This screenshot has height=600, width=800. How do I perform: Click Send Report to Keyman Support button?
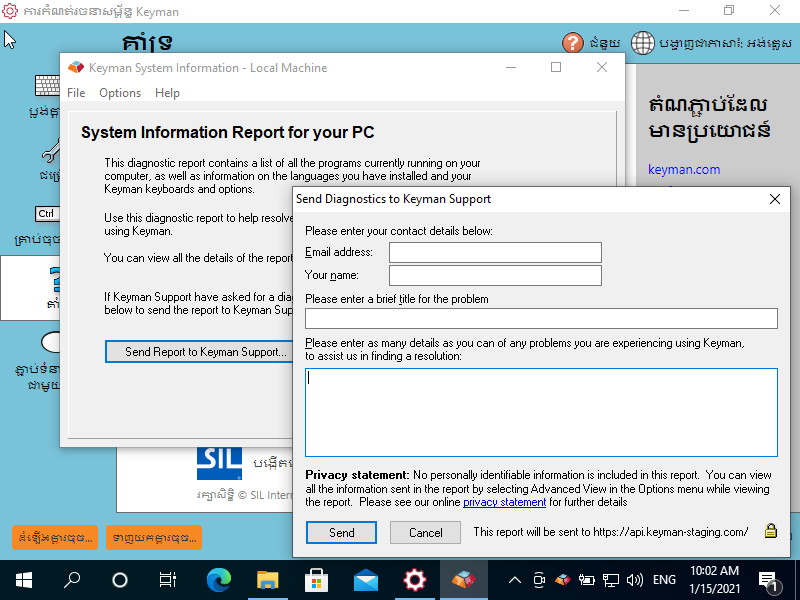(199, 352)
